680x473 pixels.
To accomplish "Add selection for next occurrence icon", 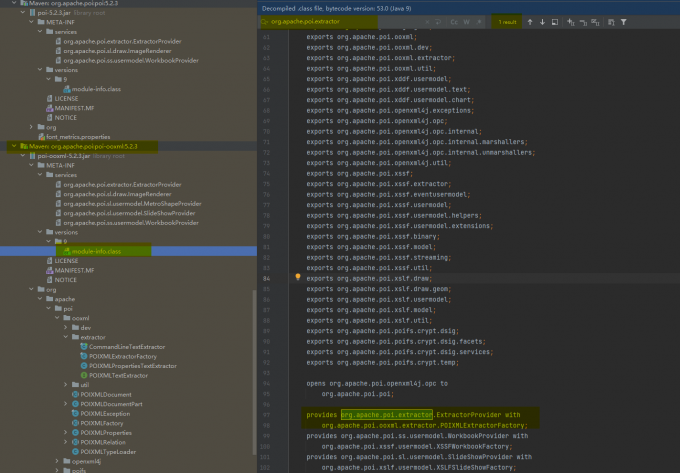I will 571,22.
